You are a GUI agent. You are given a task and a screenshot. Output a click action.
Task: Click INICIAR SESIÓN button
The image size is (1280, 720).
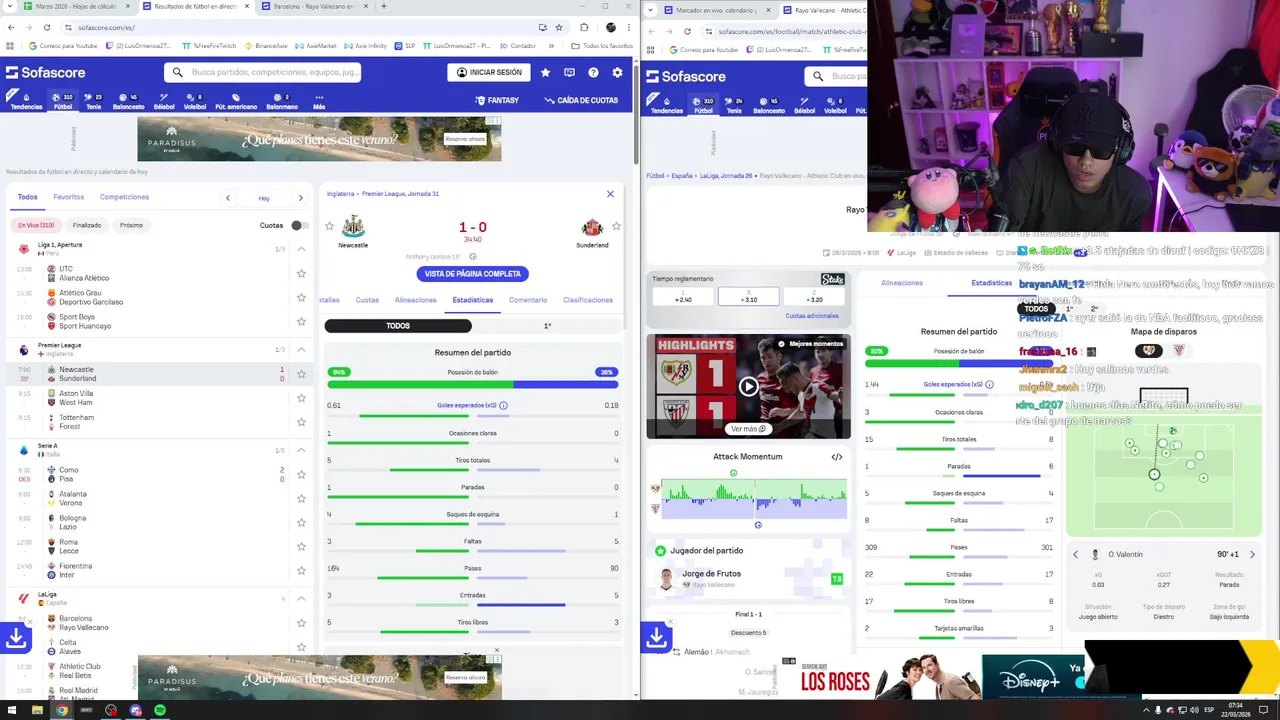pos(489,72)
